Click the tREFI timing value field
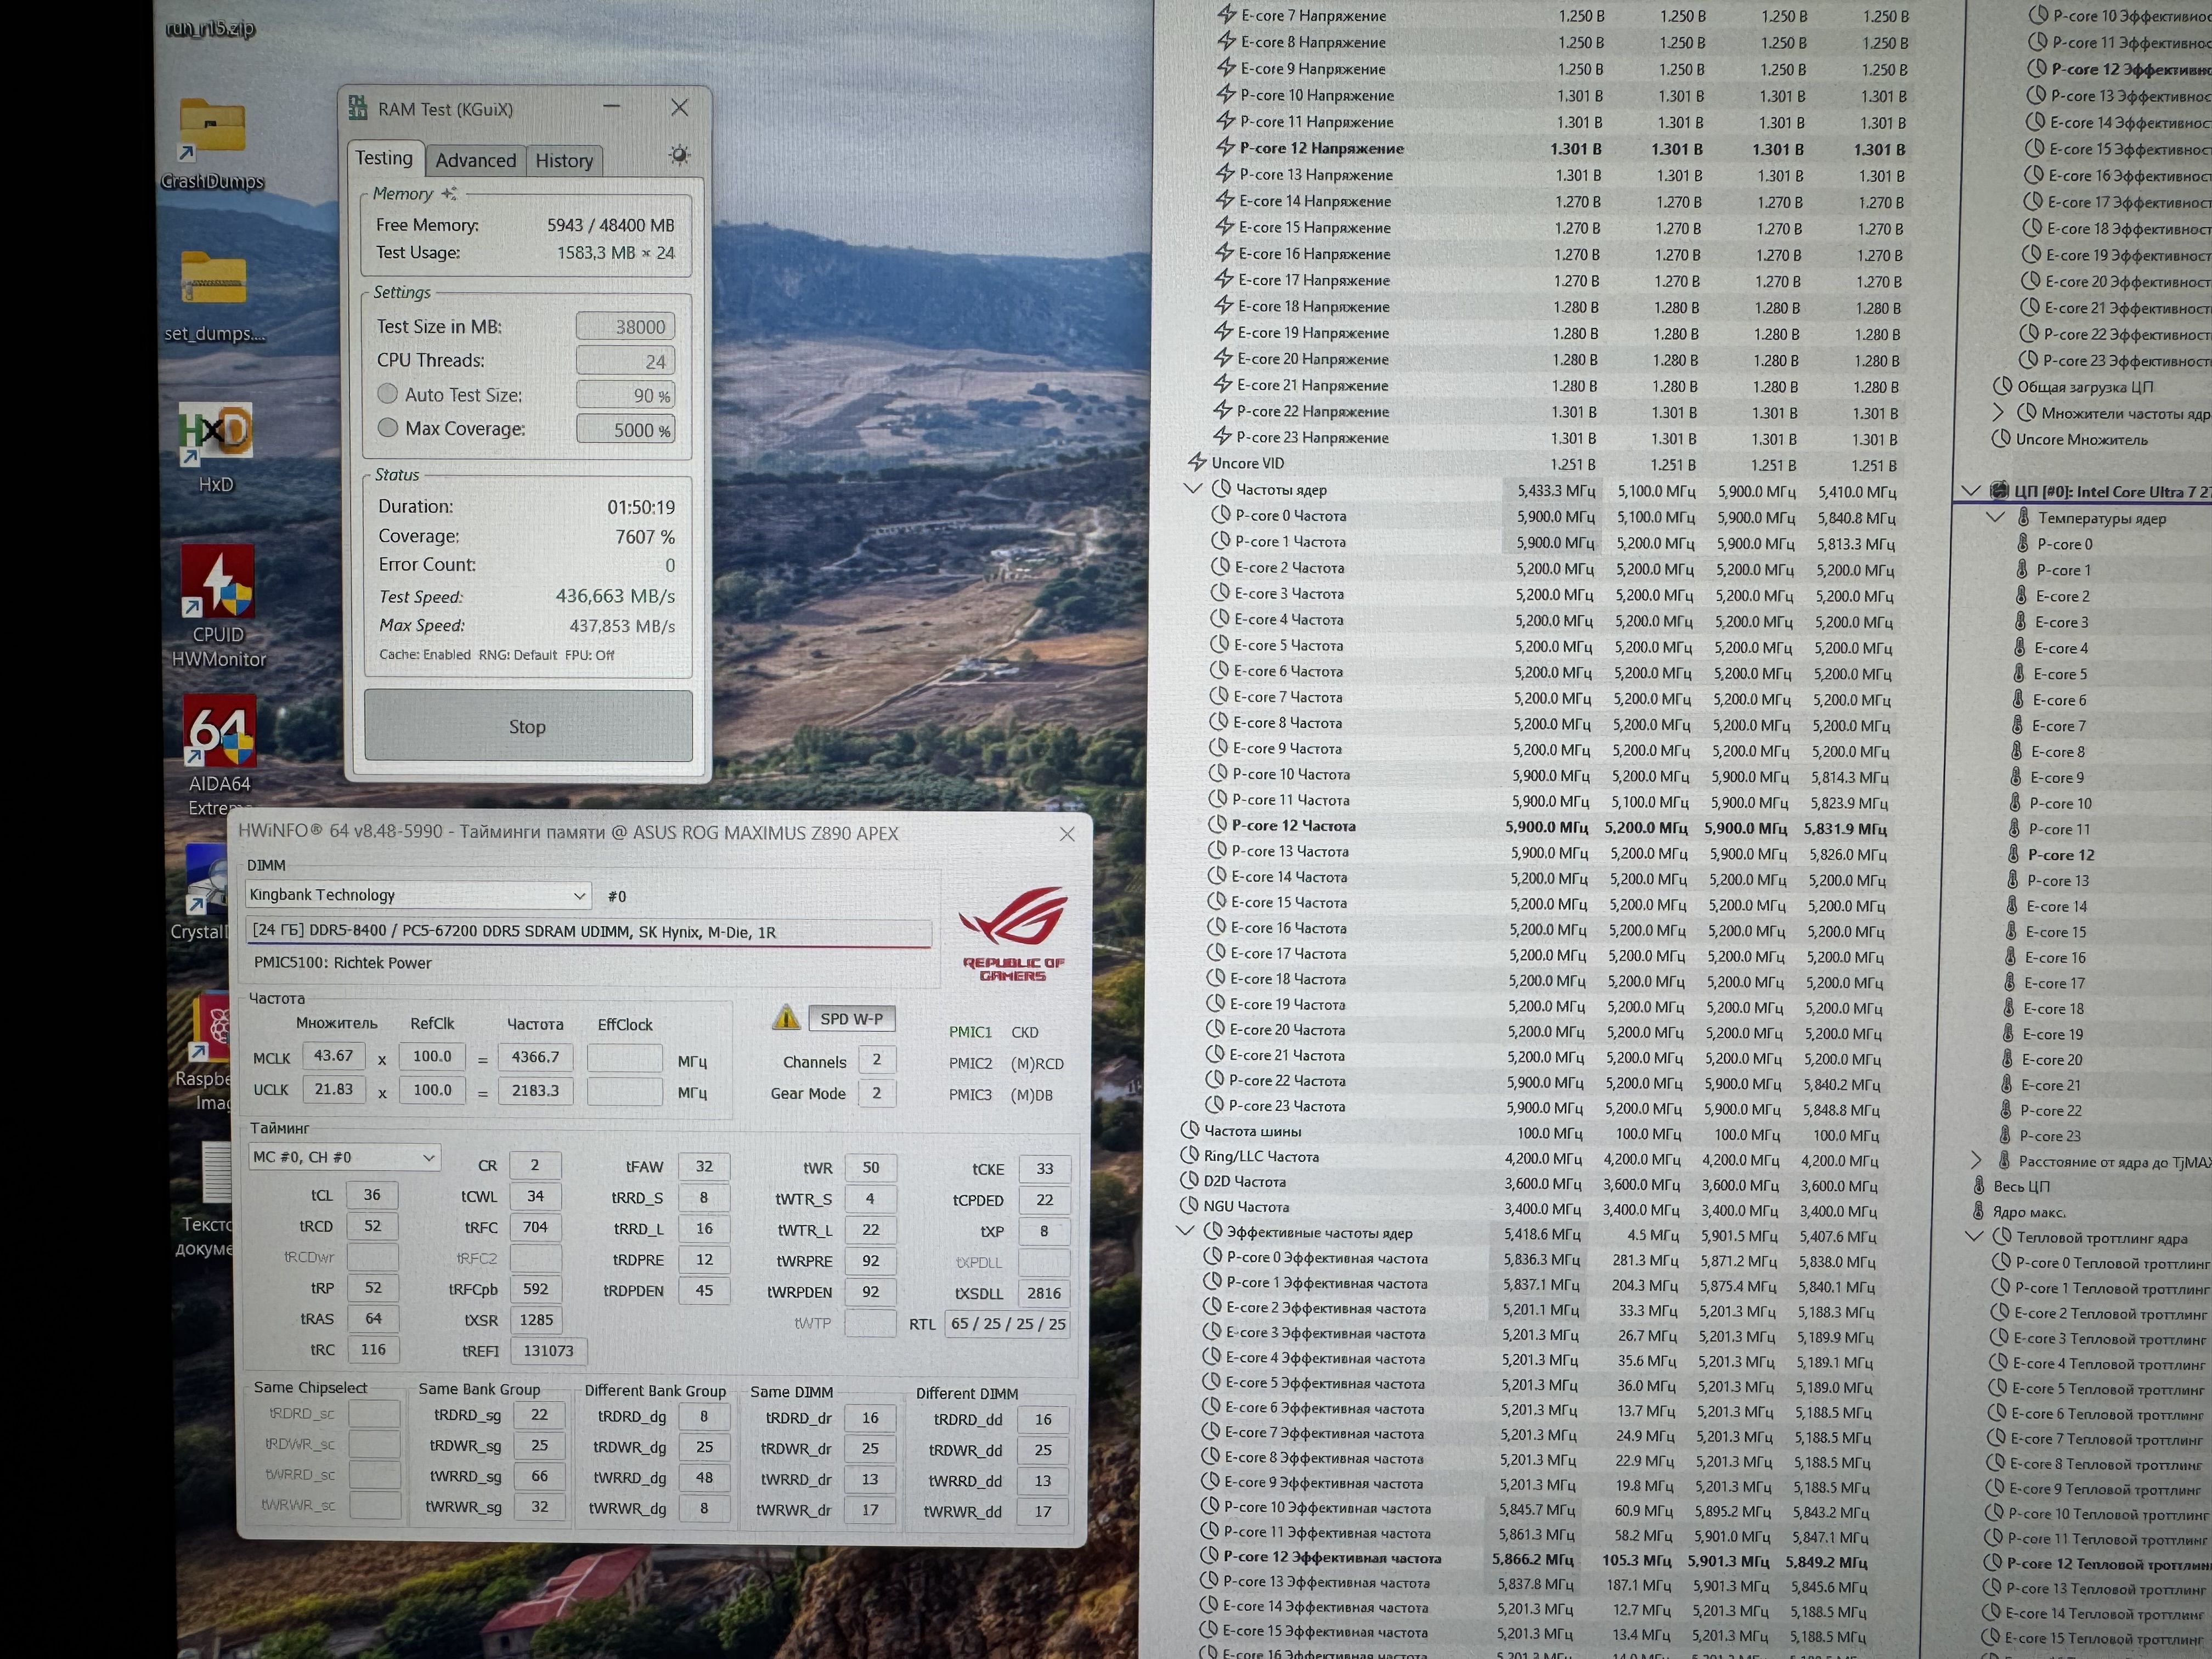Screen dimensions: 2212x1659 548,1350
